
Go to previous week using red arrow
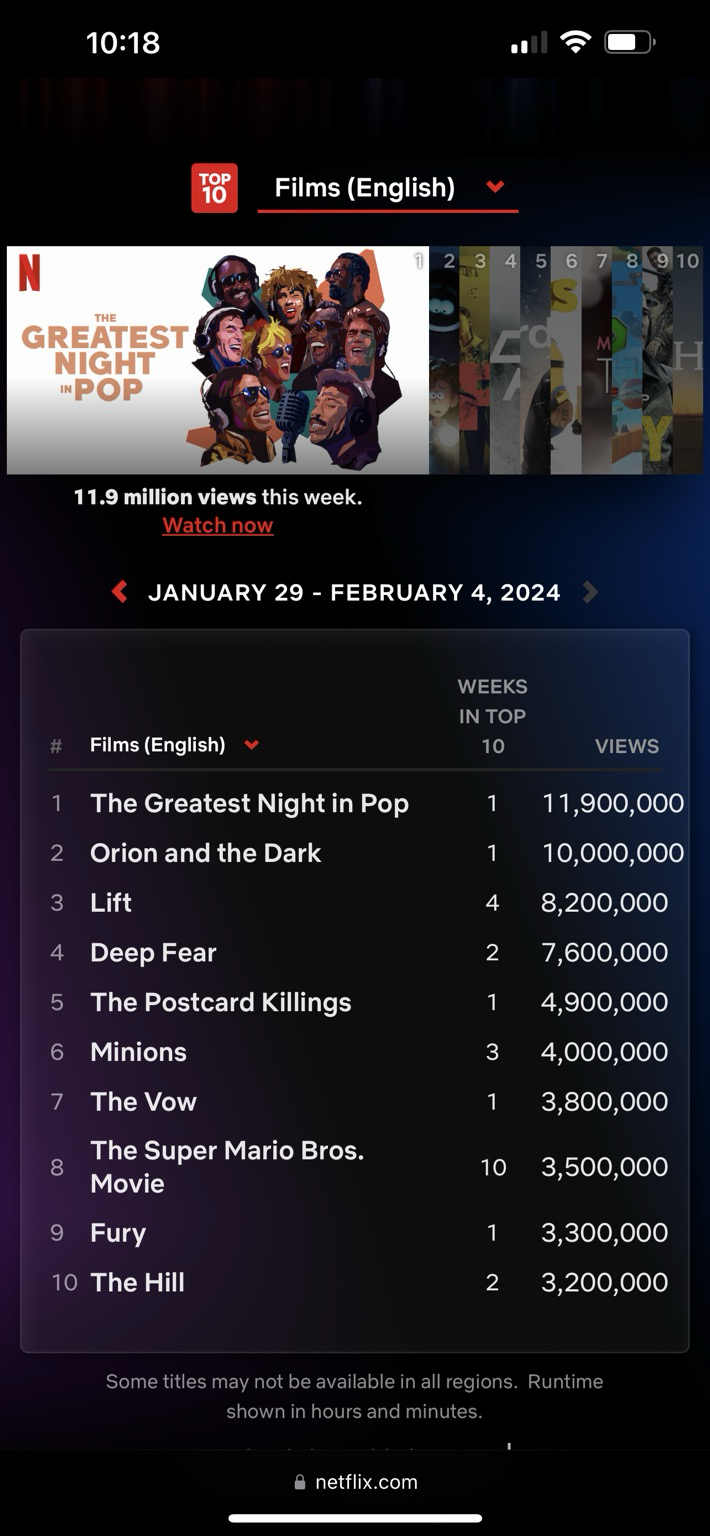click(x=120, y=592)
